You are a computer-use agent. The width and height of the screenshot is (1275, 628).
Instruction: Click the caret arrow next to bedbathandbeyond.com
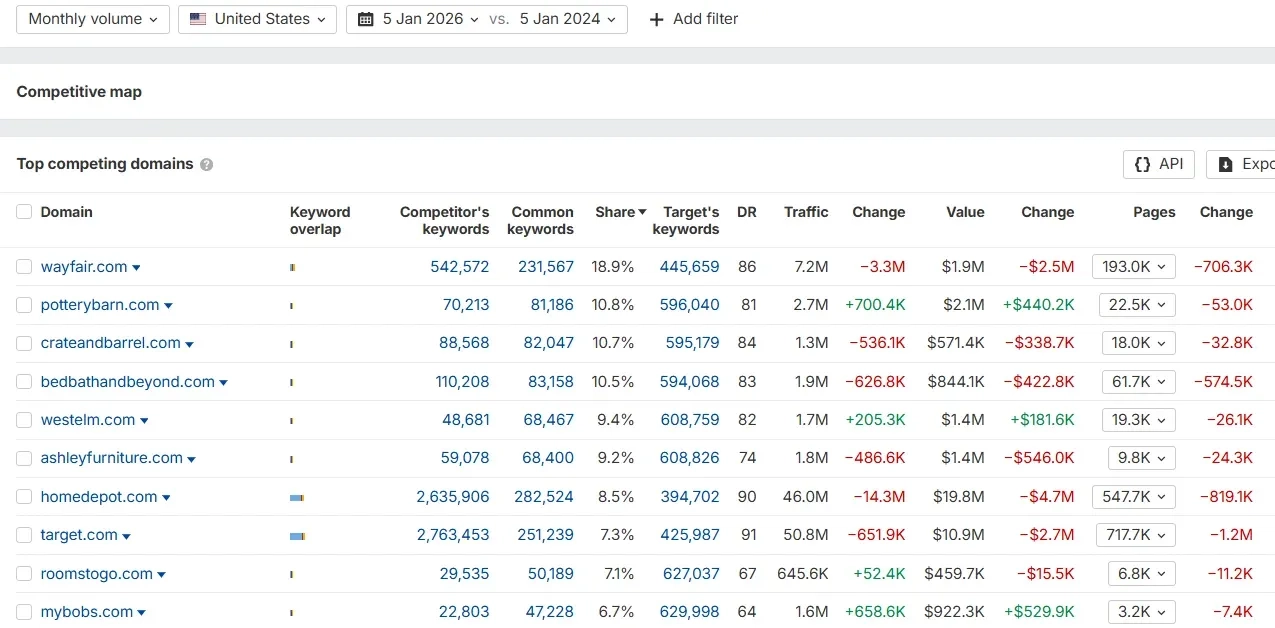pos(223,383)
